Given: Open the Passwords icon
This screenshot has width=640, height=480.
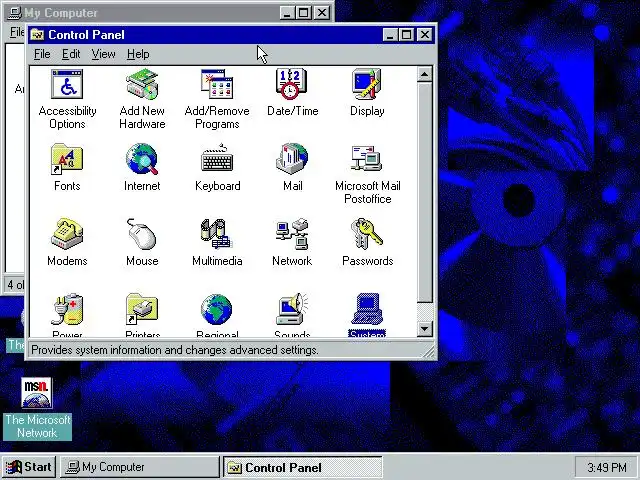Looking at the screenshot, I should coord(367,234).
